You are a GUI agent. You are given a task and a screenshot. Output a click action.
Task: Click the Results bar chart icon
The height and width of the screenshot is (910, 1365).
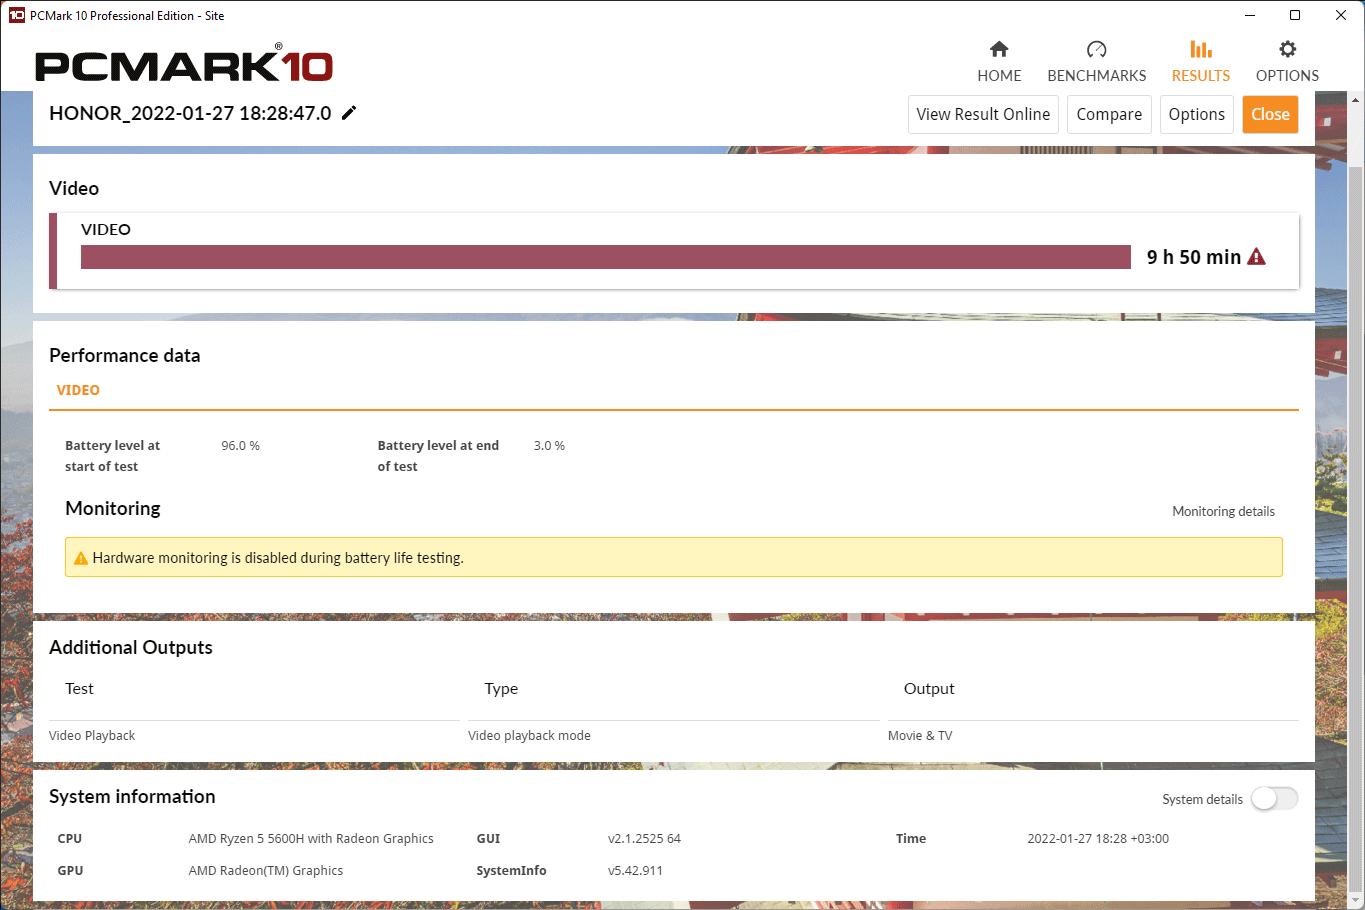[x=1201, y=49]
